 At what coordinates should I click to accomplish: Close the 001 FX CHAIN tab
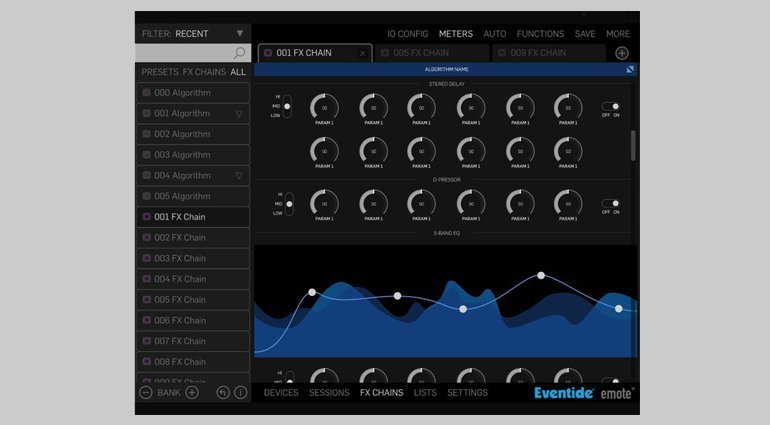(362, 53)
